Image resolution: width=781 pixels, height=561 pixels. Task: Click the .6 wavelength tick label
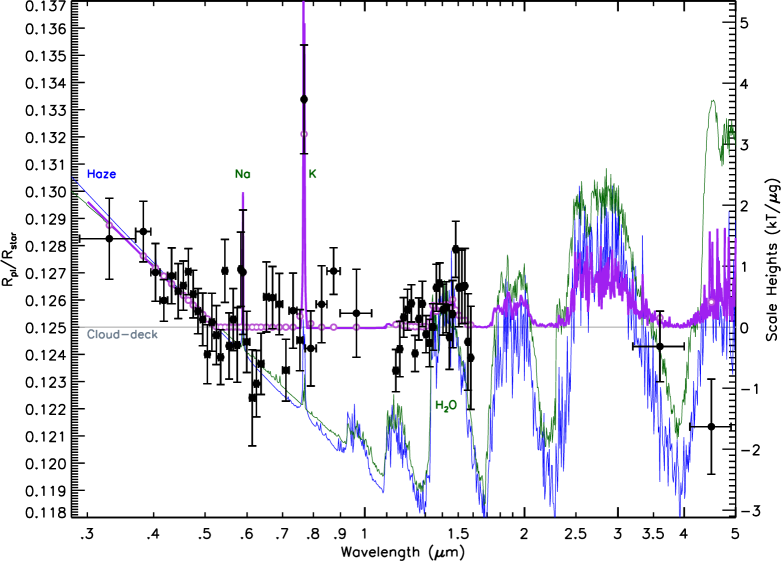tap(246, 534)
